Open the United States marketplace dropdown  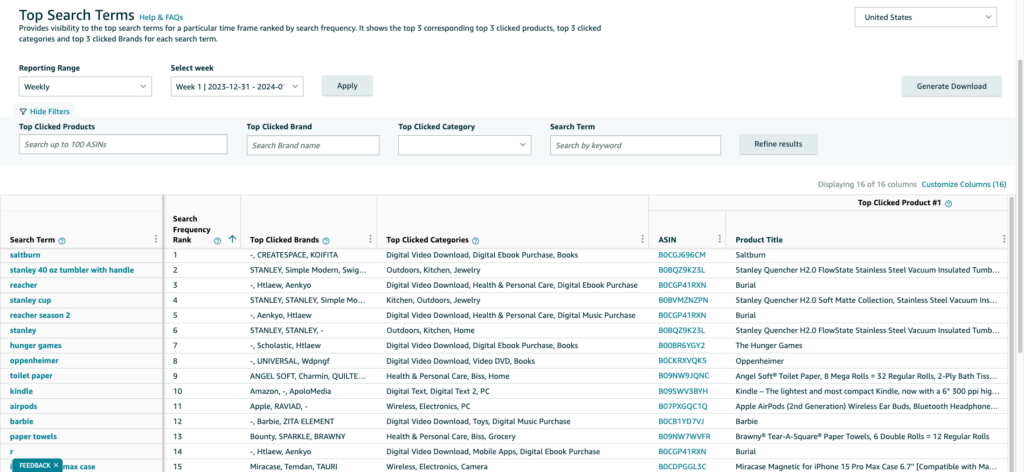tap(925, 18)
